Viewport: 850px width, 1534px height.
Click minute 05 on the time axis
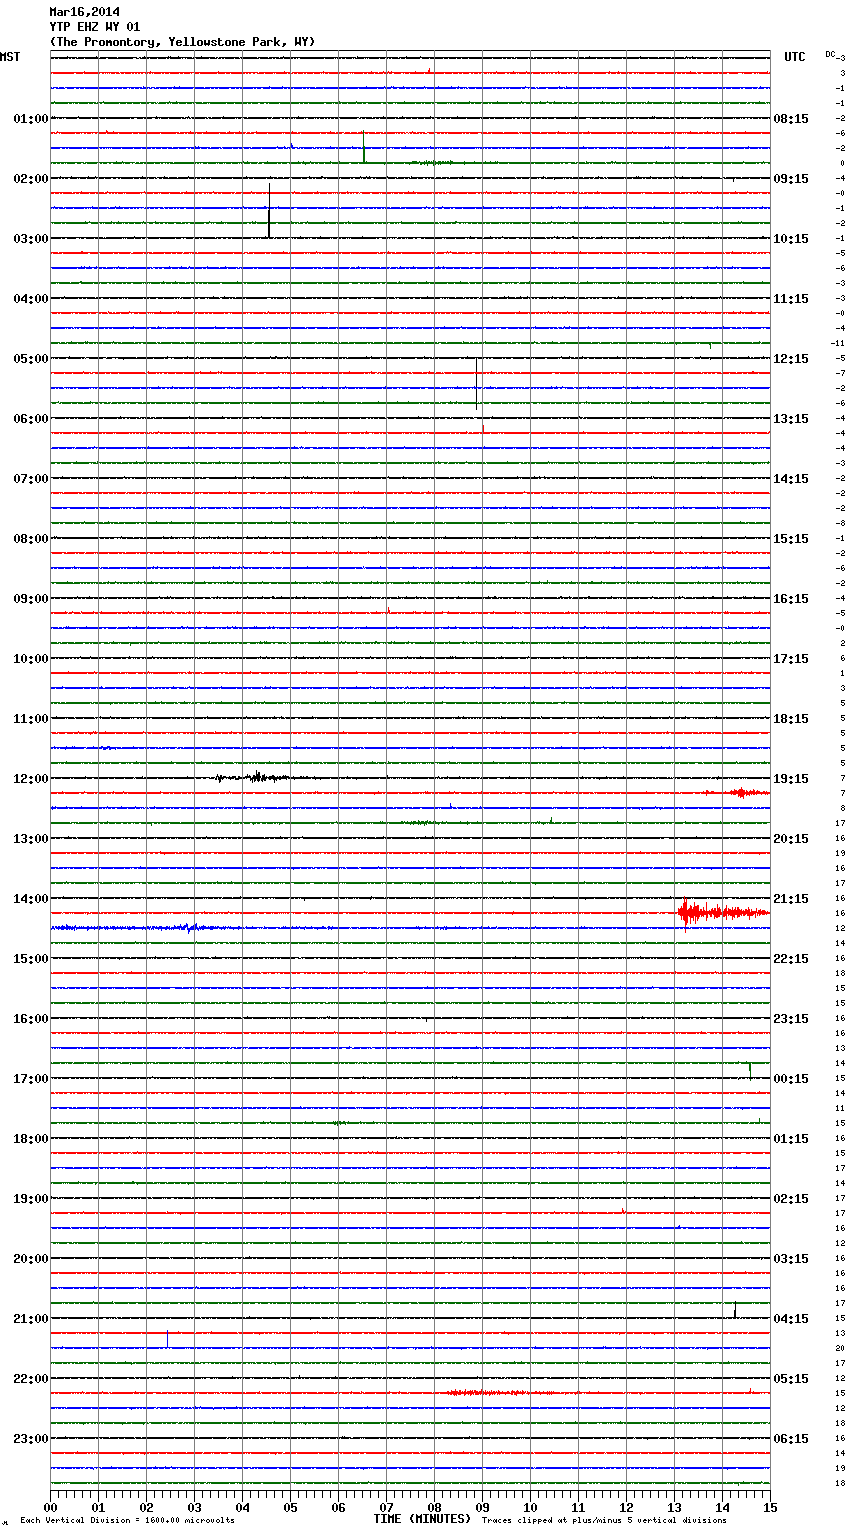[x=290, y=1507]
